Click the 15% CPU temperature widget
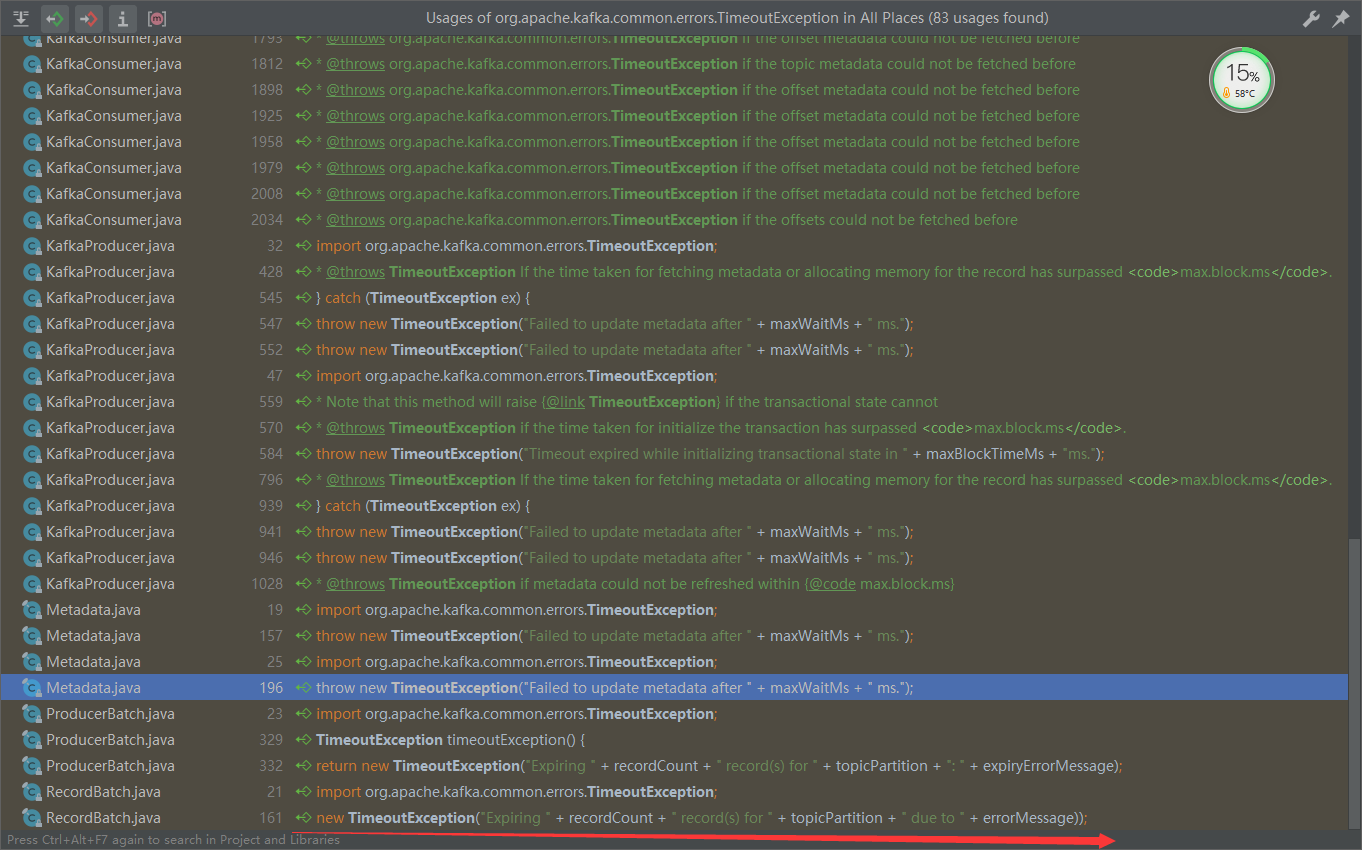 pos(1241,80)
